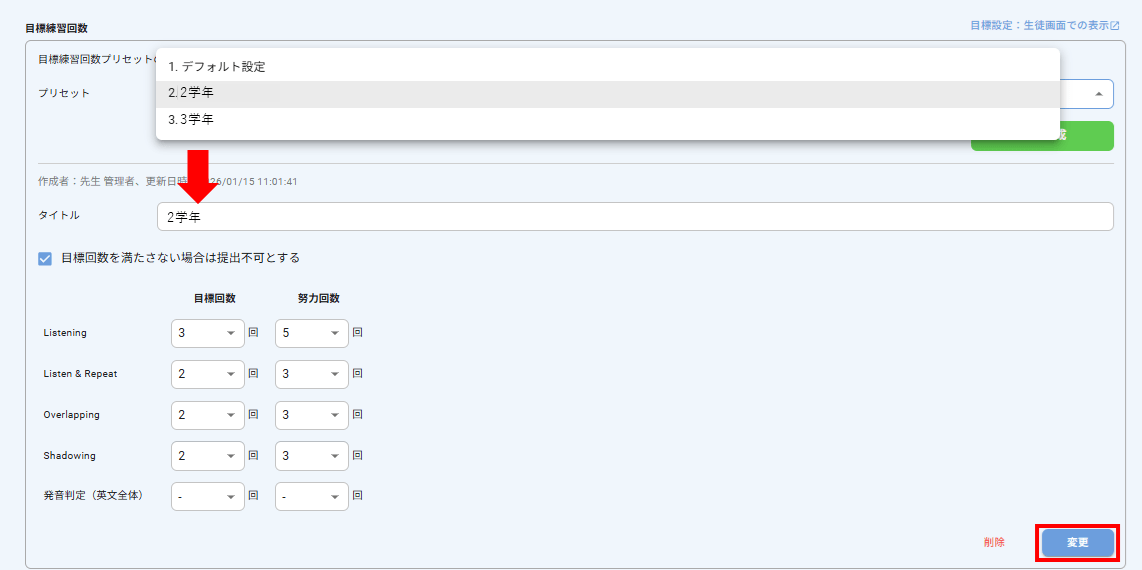The width and height of the screenshot is (1142, 570).
Task: Open Overlapping 努力回数 dropdown
Action: (312, 415)
